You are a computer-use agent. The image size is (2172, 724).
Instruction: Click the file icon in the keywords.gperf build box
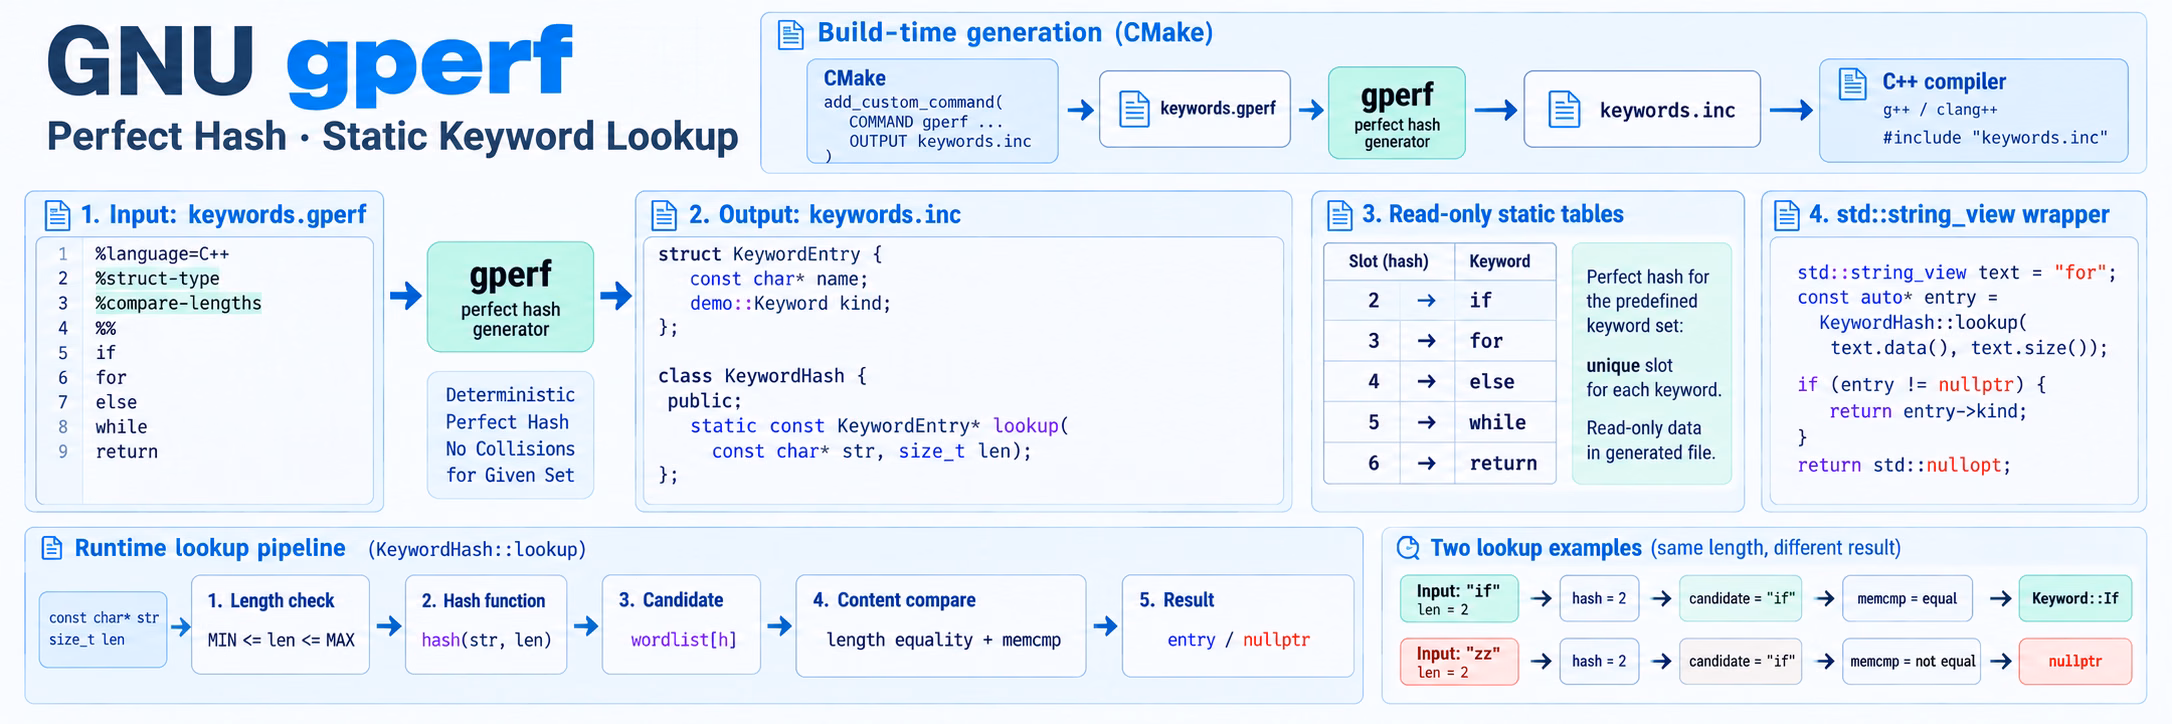(x=1133, y=108)
